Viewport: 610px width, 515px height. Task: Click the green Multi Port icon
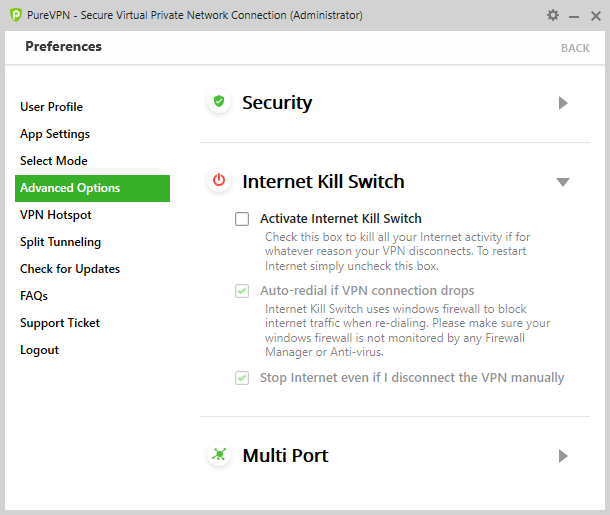pos(219,454)
